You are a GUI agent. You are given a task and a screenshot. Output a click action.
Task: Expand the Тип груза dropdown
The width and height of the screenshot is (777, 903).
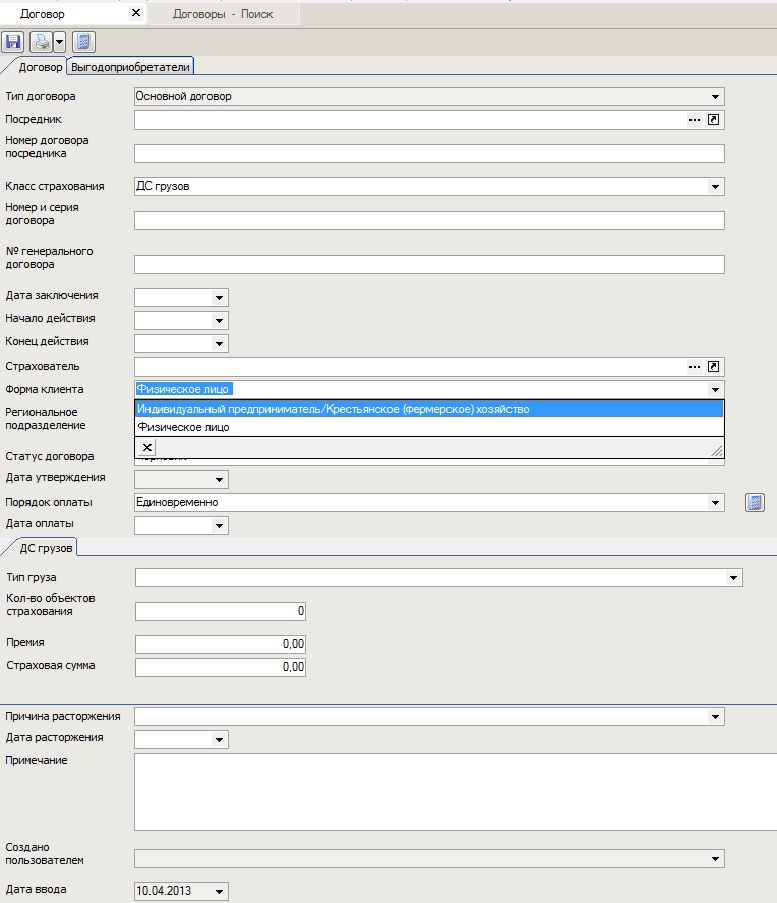733,578
